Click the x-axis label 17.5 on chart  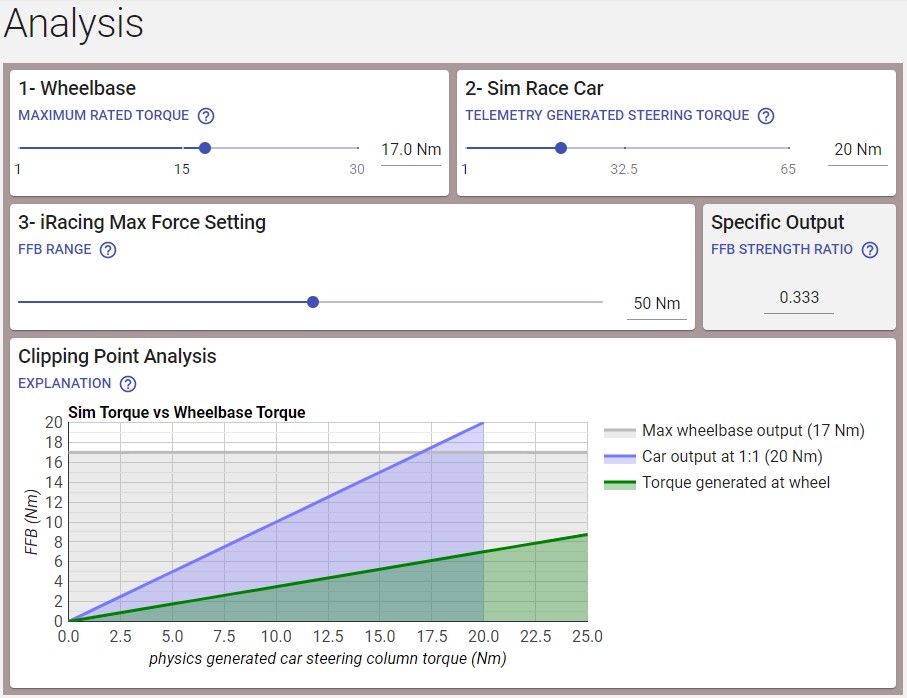[x=432, y=637]
